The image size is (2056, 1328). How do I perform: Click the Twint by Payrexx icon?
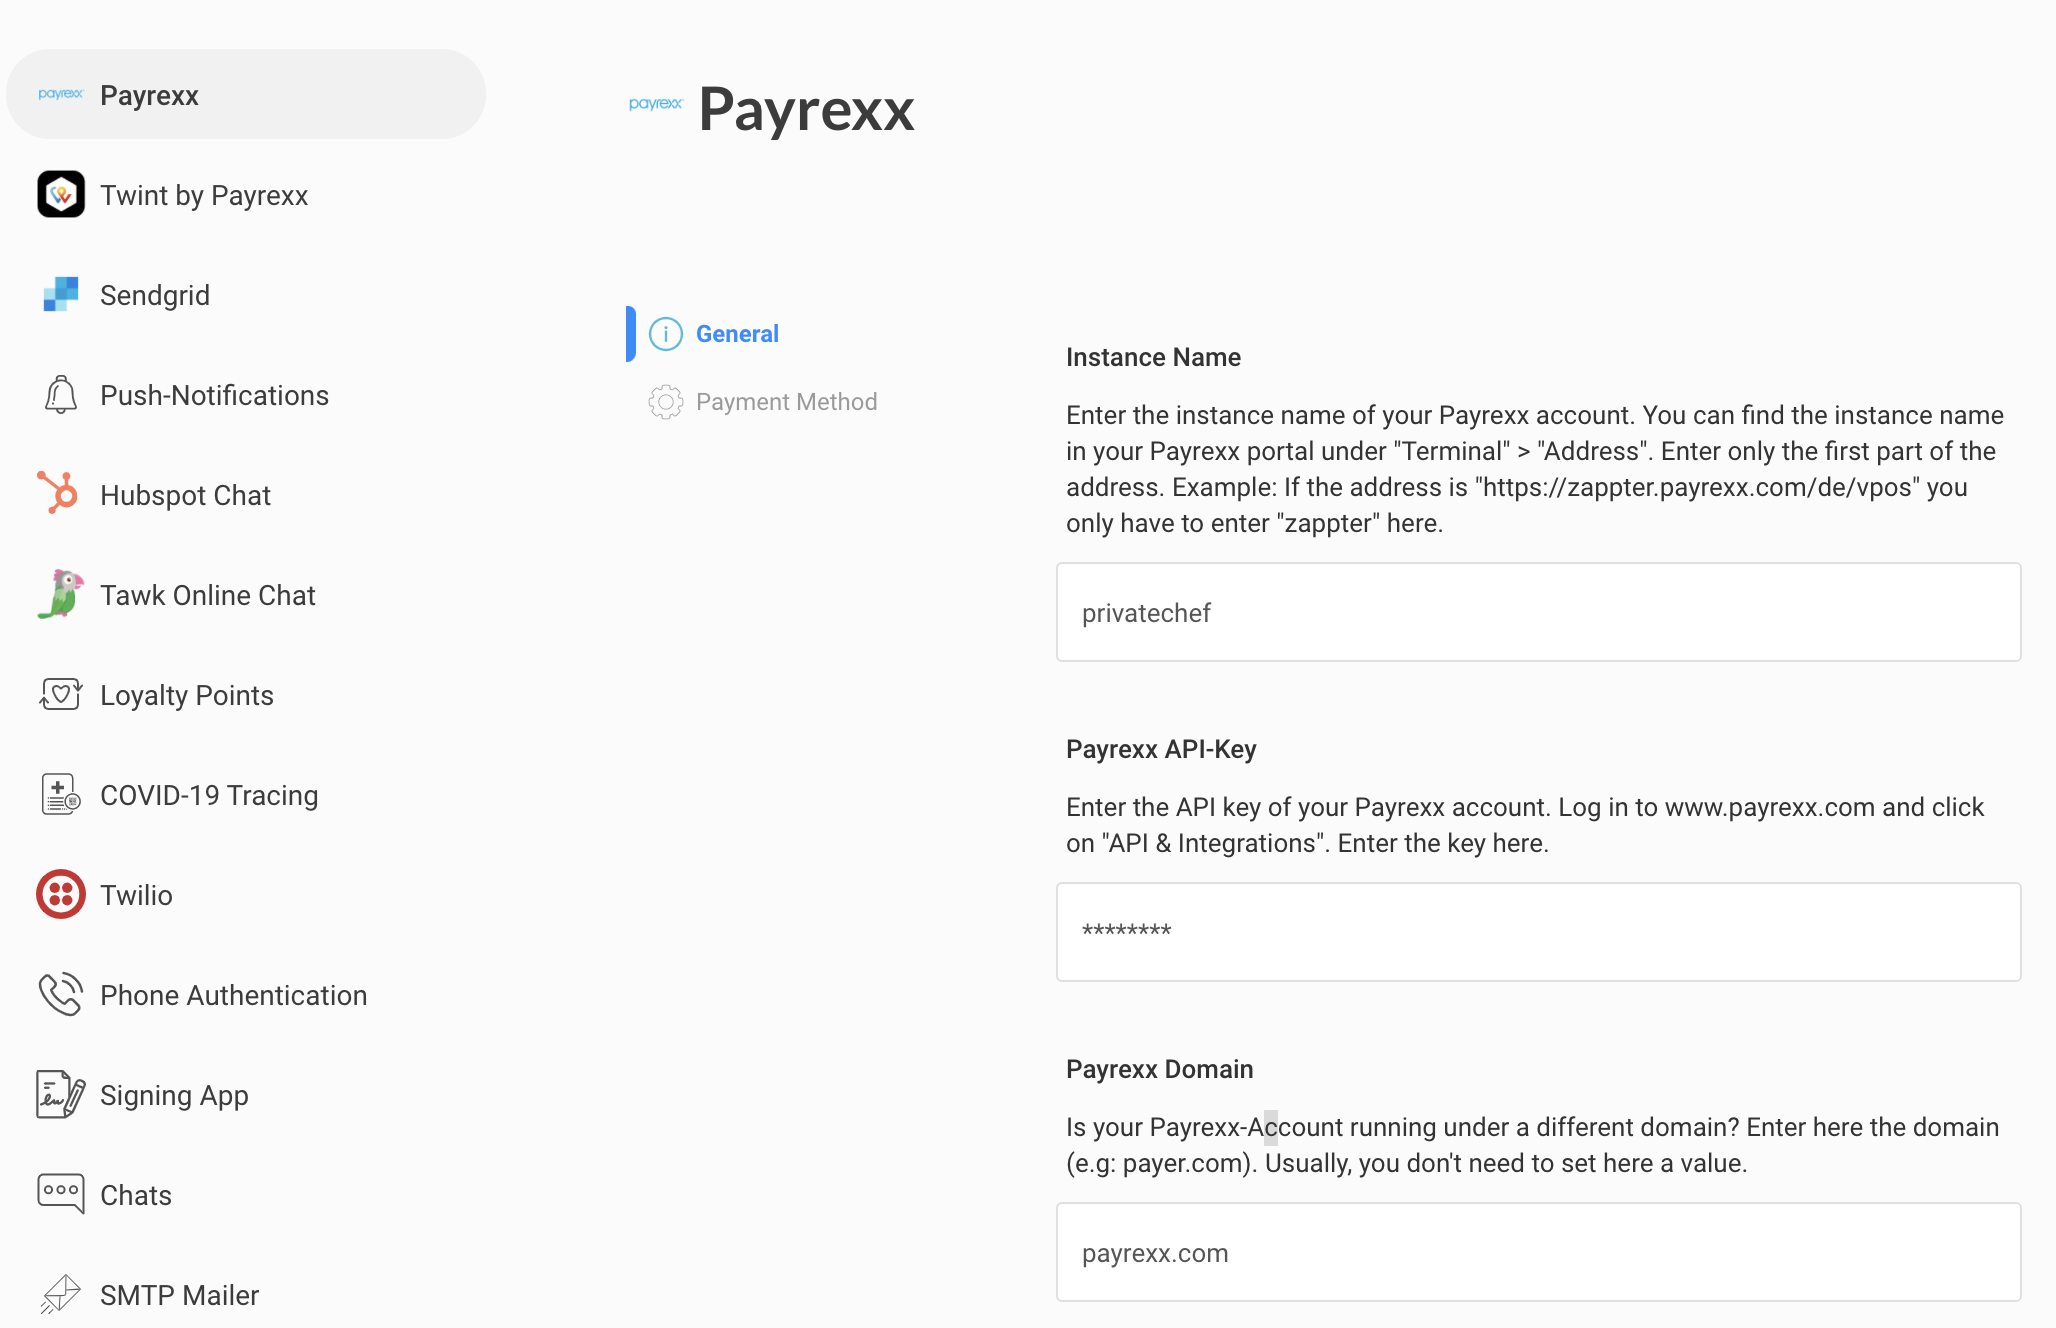(61, 194)
